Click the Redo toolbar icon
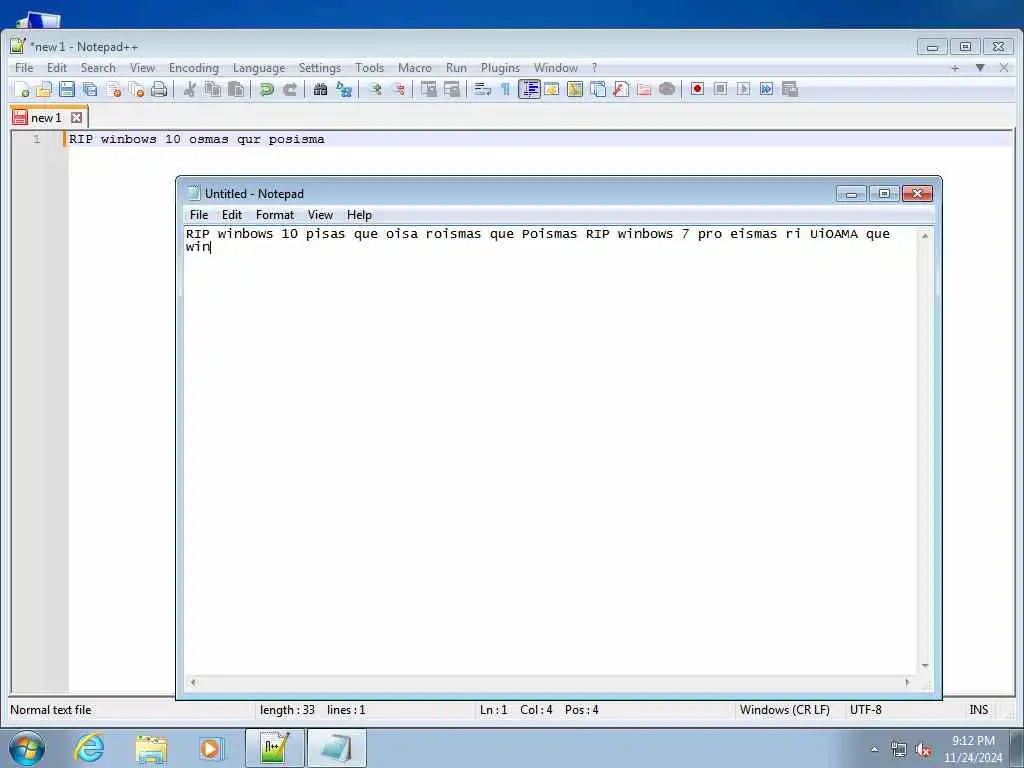 (289, 89)
